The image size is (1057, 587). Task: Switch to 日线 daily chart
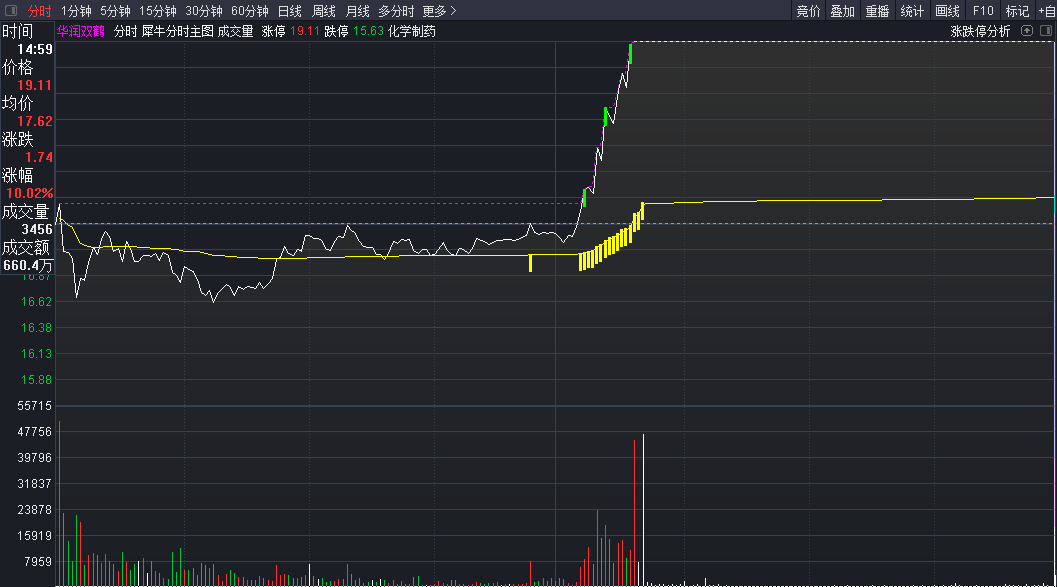coord(289,11)
